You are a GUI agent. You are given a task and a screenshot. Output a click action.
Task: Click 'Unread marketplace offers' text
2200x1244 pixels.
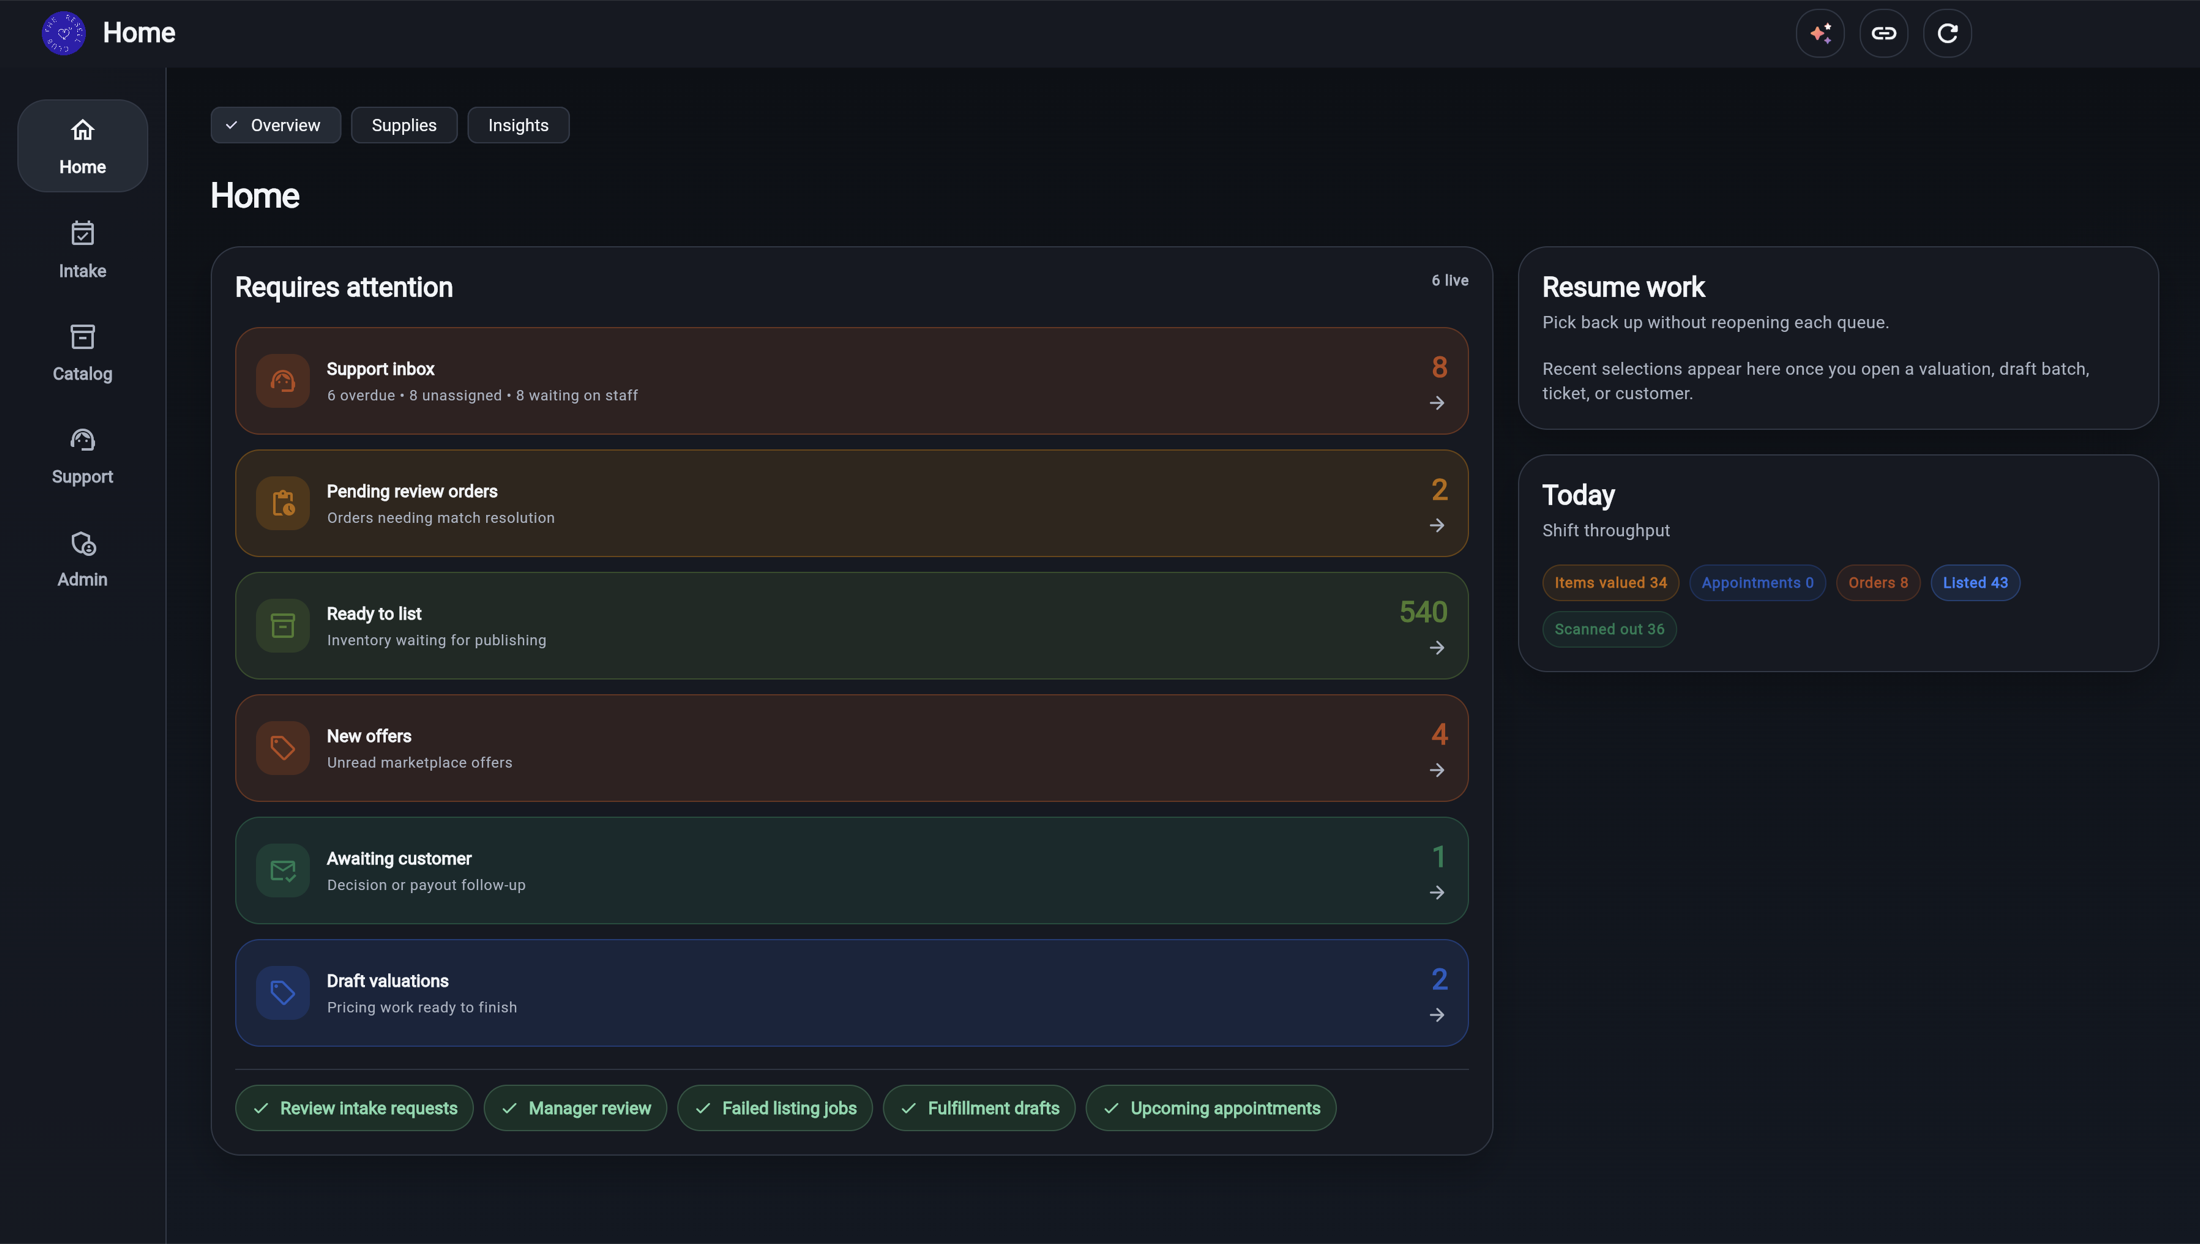click(x=419, y=763)
